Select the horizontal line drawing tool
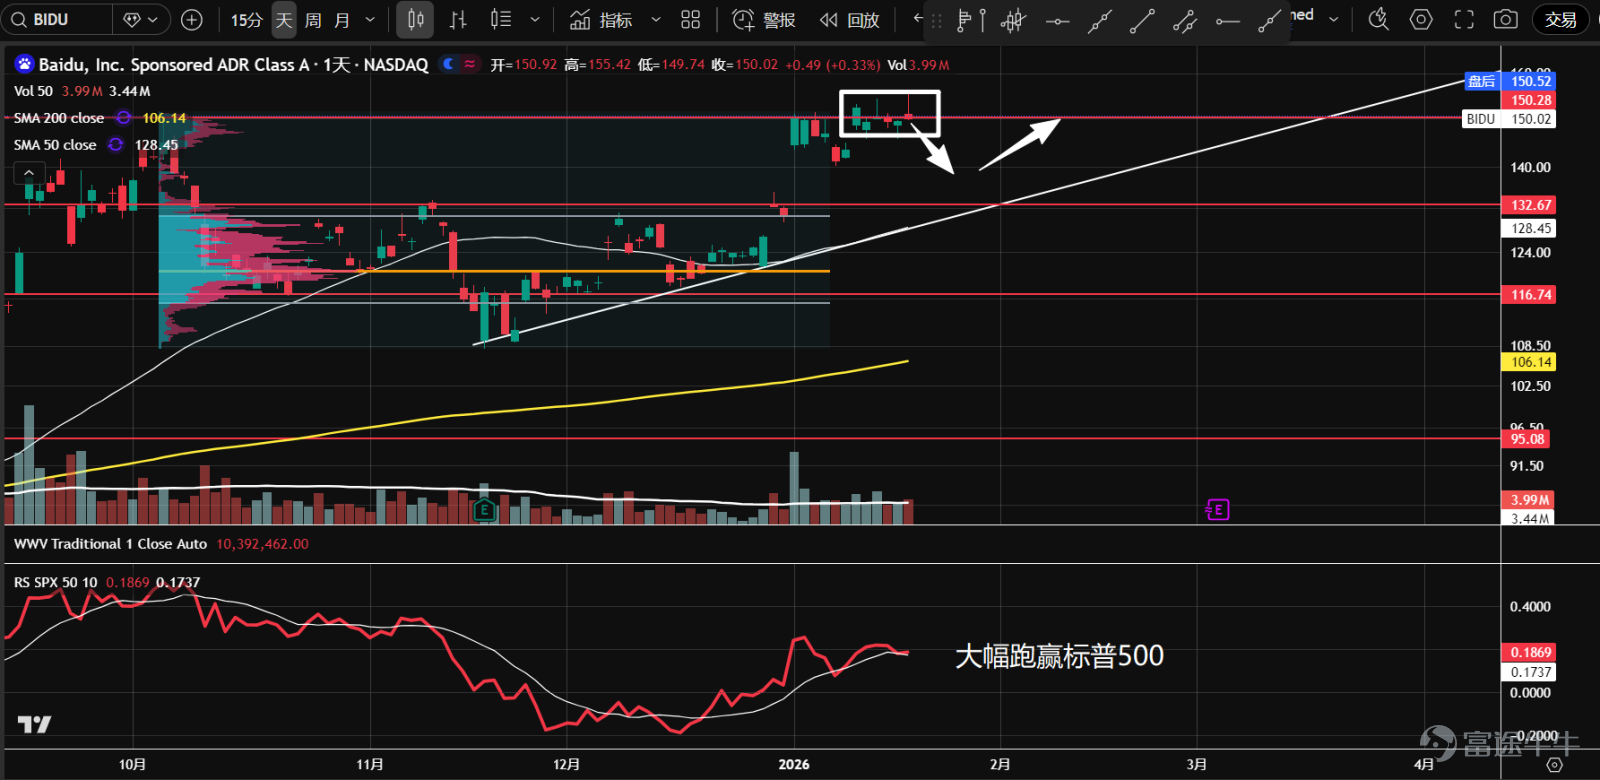The image size is (1600, 780). pyautogui.click(x=1057, y=20)
